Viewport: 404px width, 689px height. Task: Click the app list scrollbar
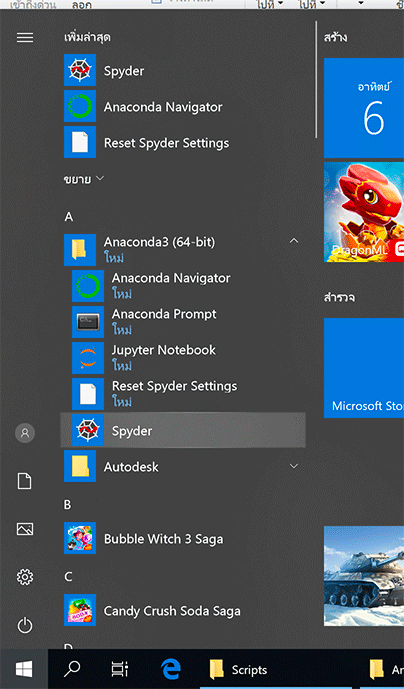tap(316, 79)
